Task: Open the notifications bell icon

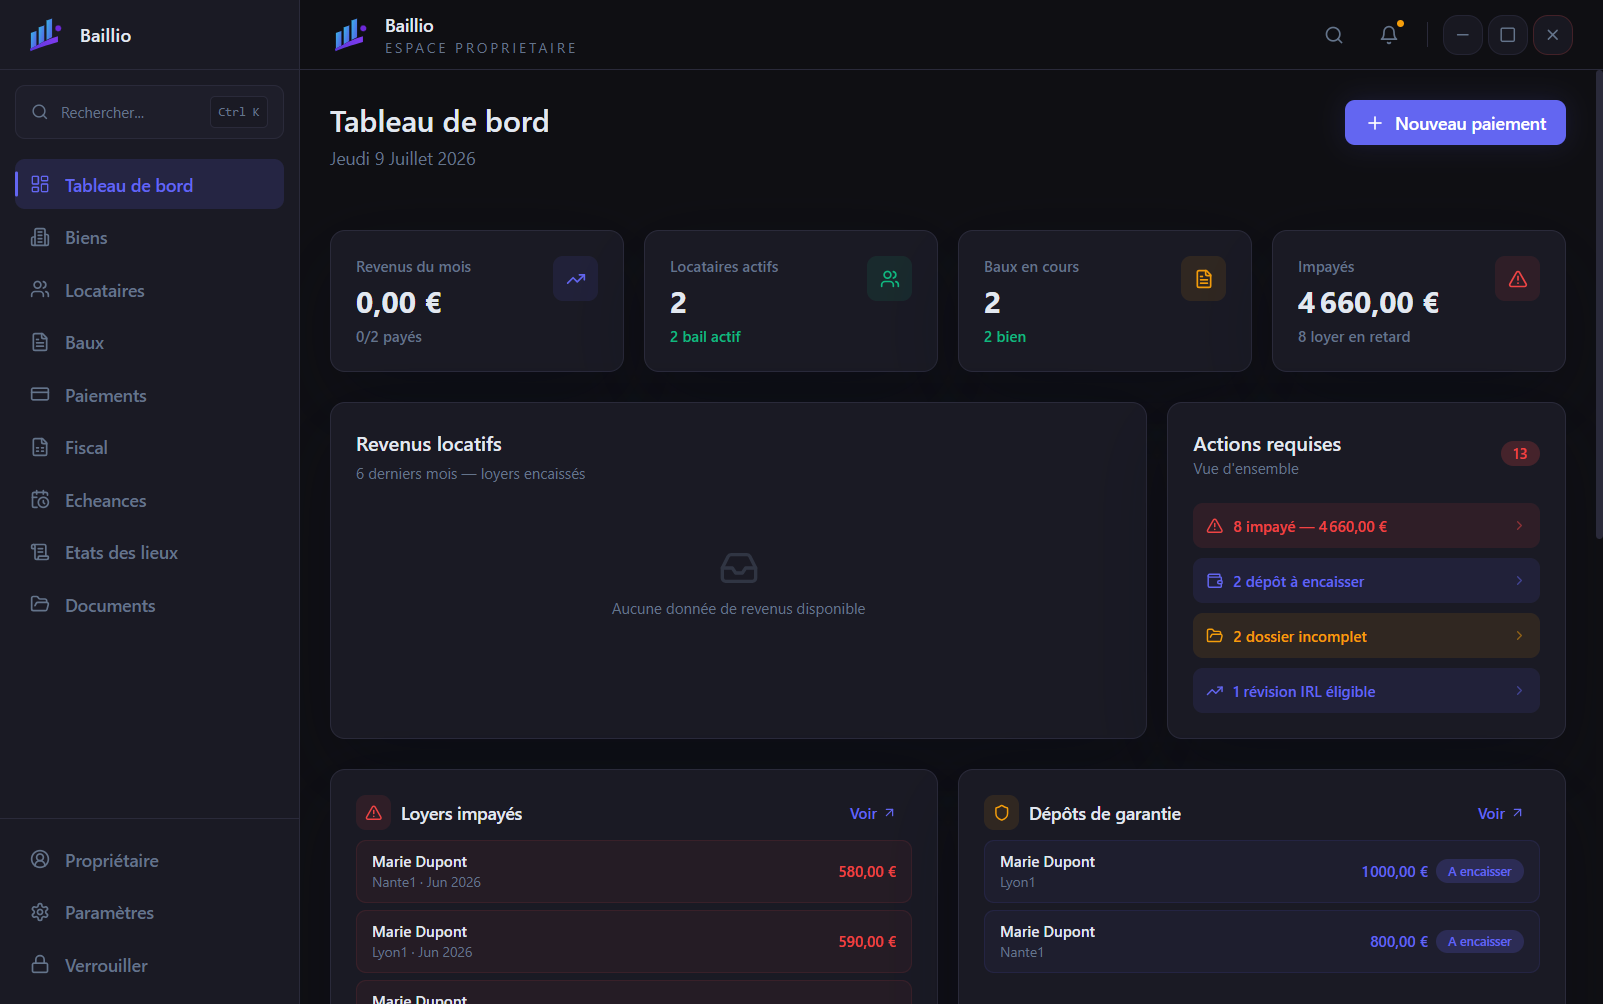Action: [x=1389, y=35]
